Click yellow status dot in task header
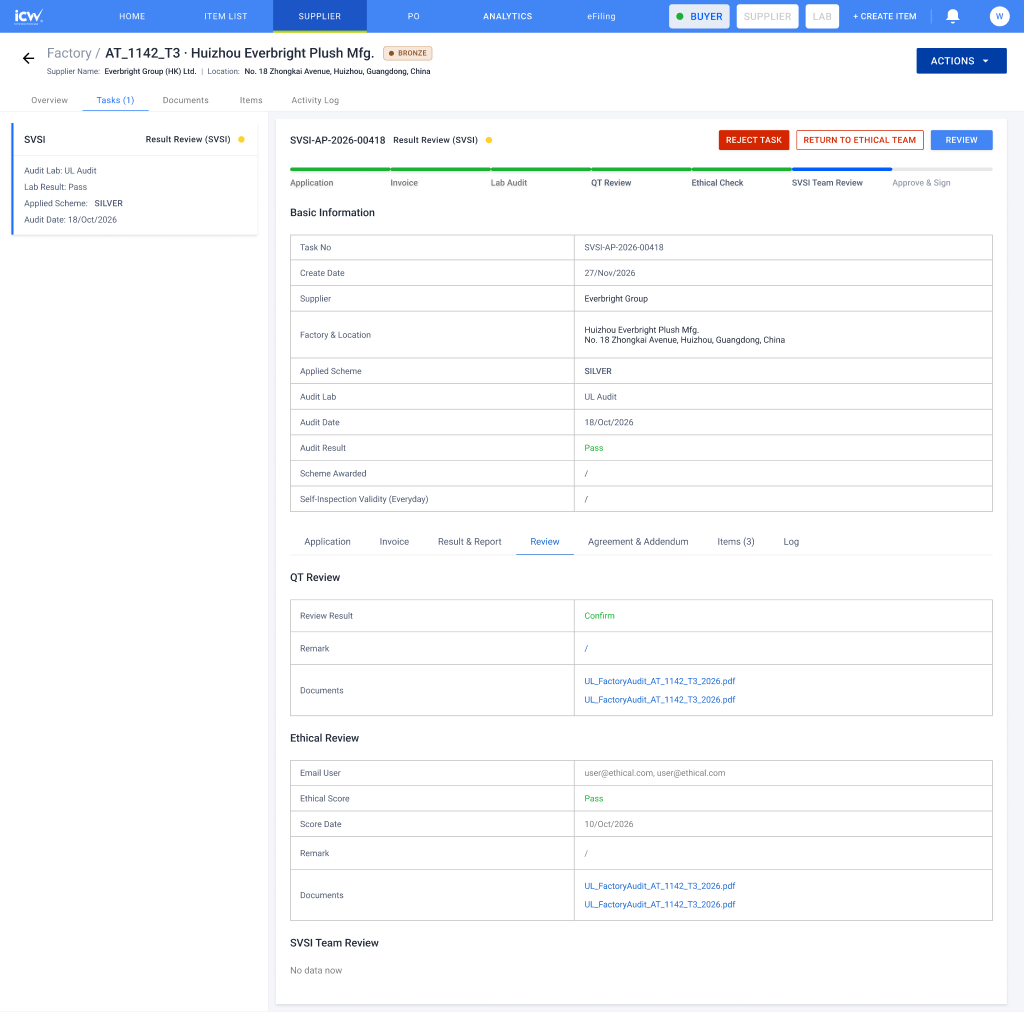Viewport: 1024px width, 1012px height. pos(488,140)
